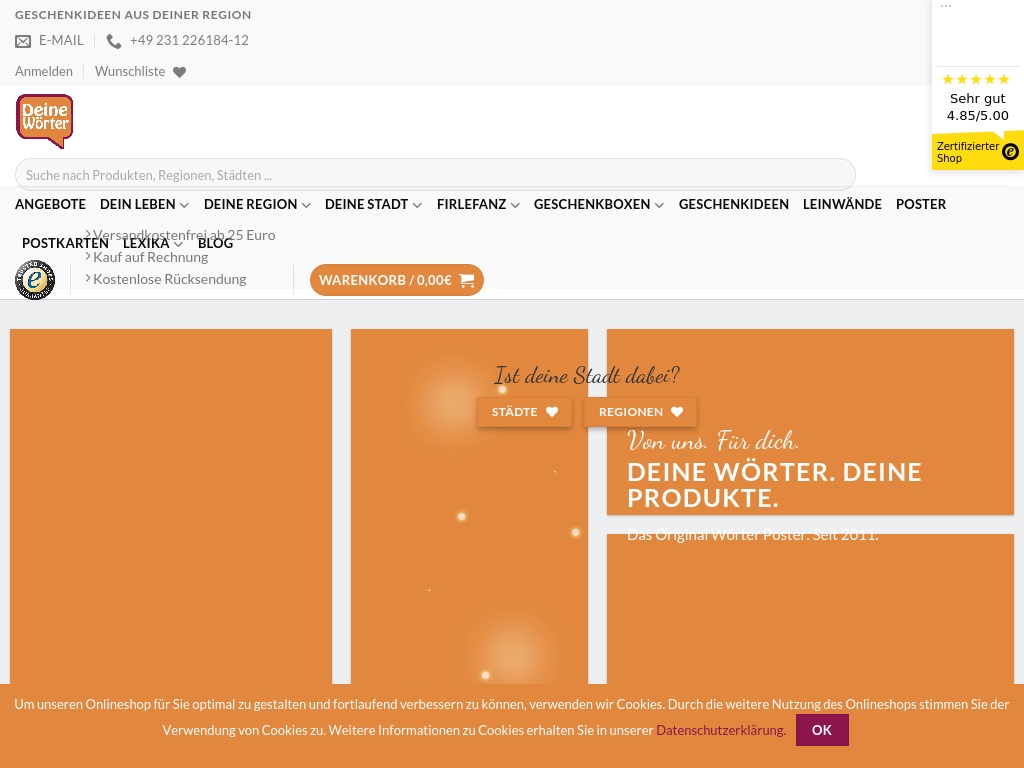Image resolution: width=1024 pixels, height=768 pixels.
Task: Click the heart icon on Regionen button
Action: pos(677,412)
